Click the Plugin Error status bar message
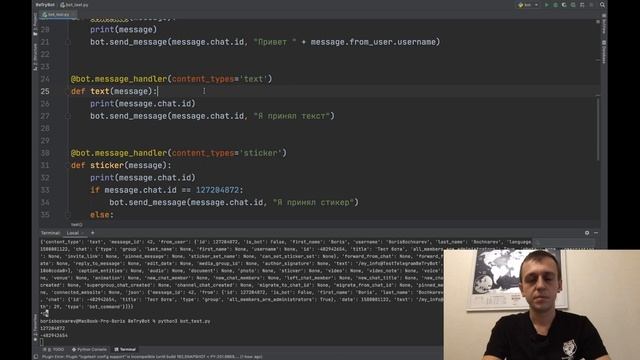Viewport: 640px width, 360px height. tap(152, 357)
